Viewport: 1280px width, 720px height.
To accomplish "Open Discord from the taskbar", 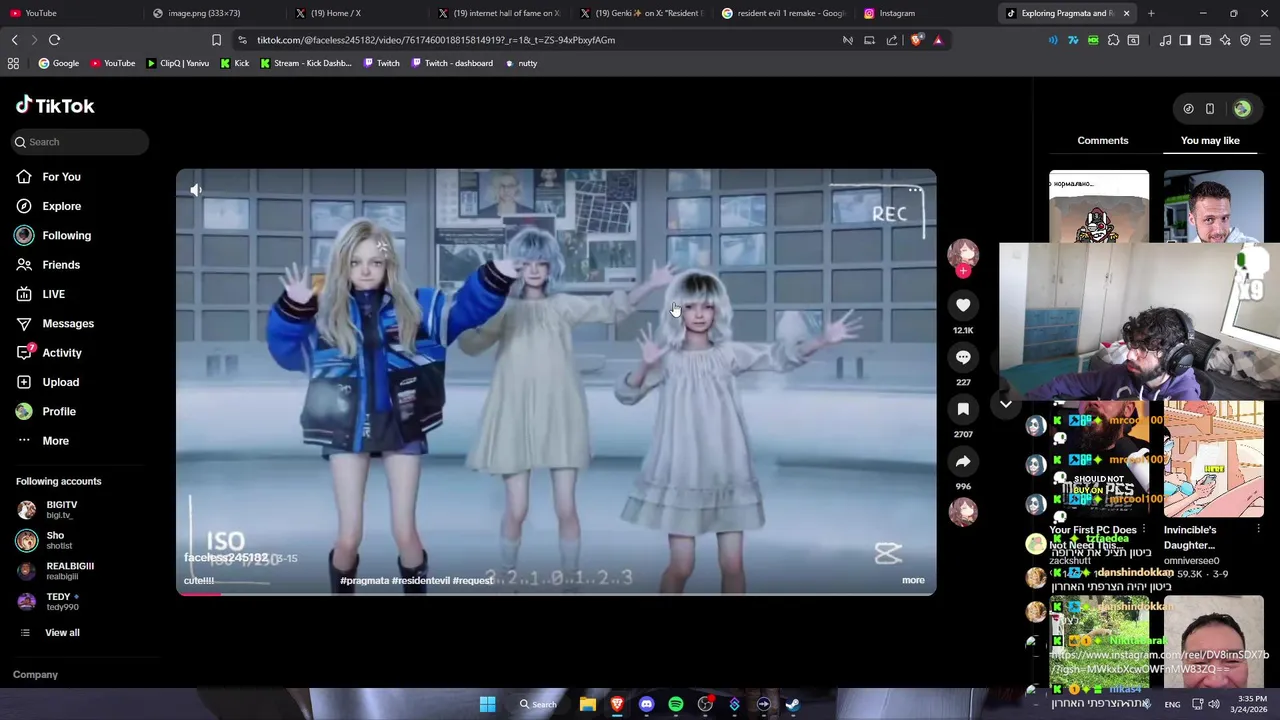I will click(646, 705).
